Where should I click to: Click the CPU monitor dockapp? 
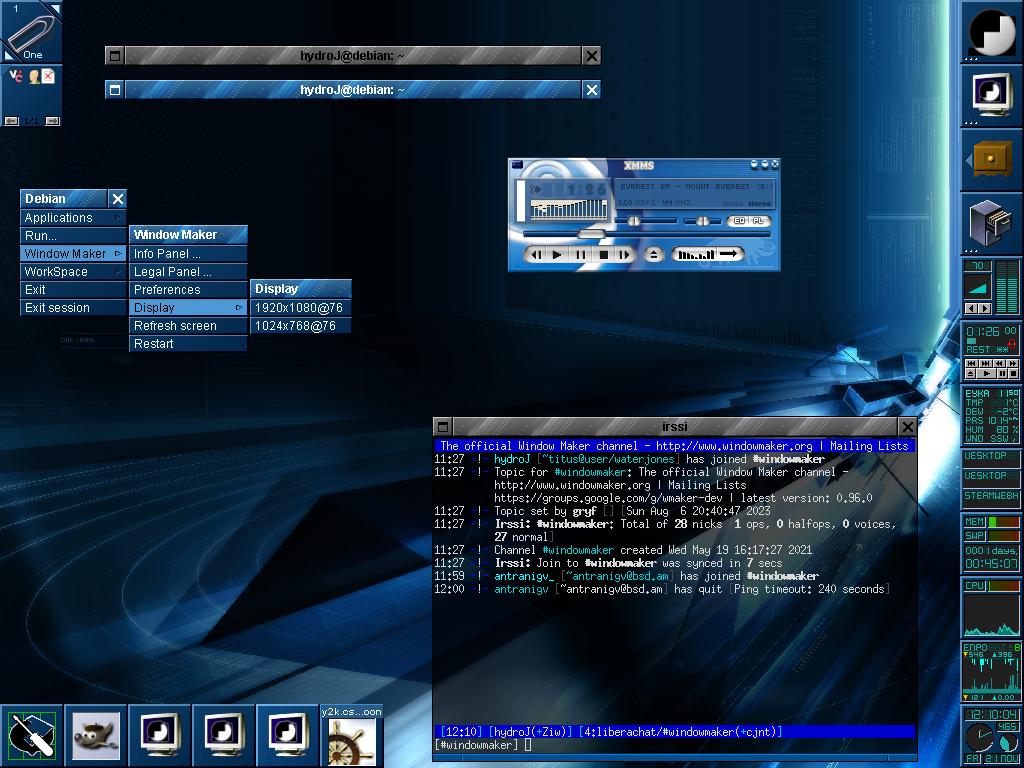pyautogui.click(x=991, y=605)
